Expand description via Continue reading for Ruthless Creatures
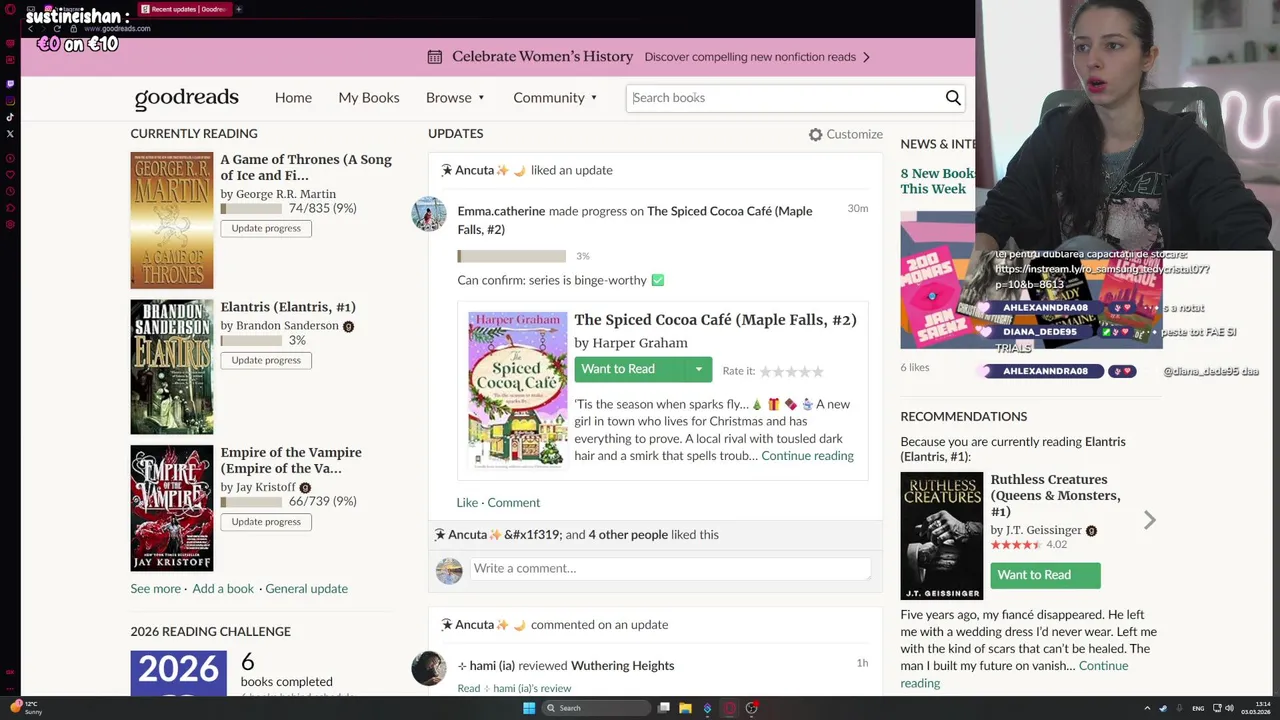The width and height of the screenshot is (1280, 720). click(1014, 674)
